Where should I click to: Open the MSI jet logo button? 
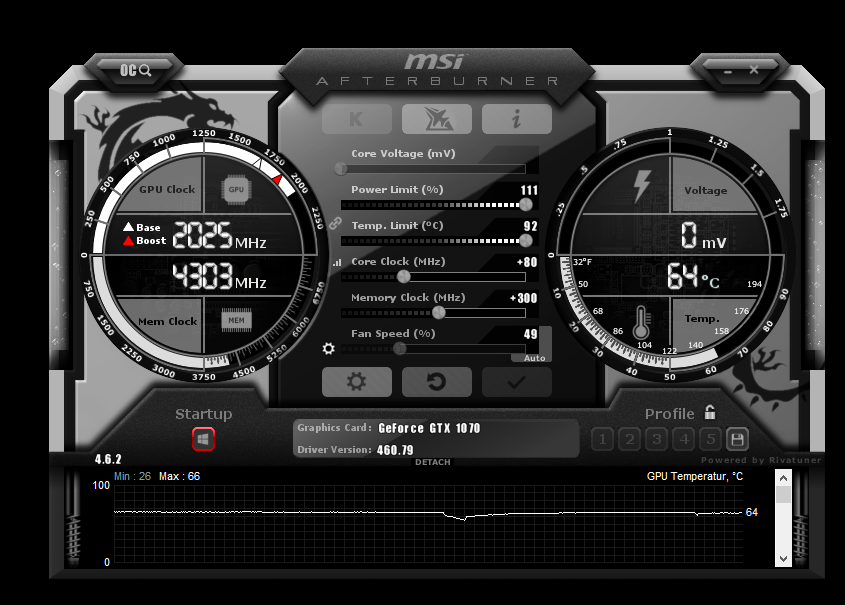[437, 119]
